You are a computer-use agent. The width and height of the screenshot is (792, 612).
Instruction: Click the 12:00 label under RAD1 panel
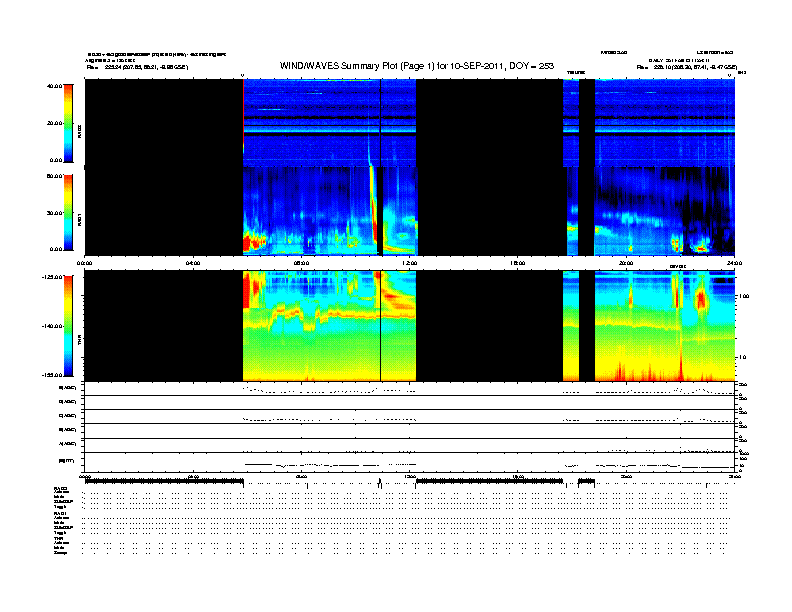click(410, 263)
